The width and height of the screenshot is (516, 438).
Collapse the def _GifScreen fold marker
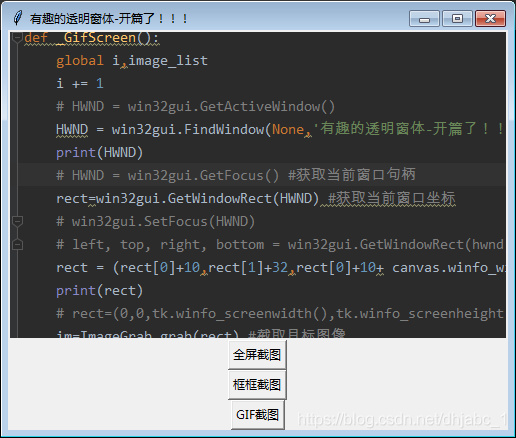[17, 37]
